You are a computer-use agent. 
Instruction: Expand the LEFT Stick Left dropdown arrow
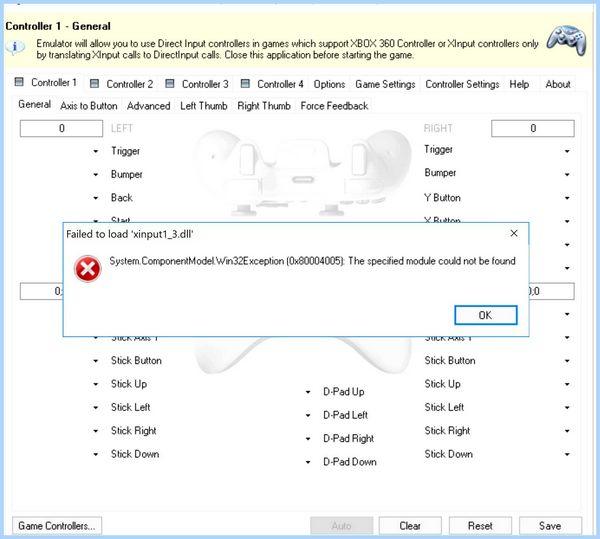[x=96, y=408]
